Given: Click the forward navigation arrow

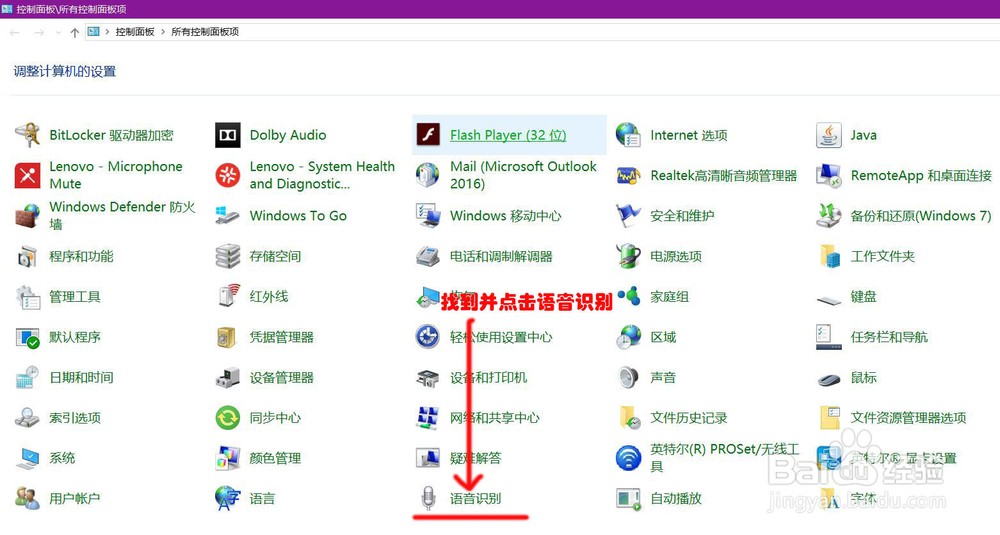Looking at the screenshot, I should (39, 32).
